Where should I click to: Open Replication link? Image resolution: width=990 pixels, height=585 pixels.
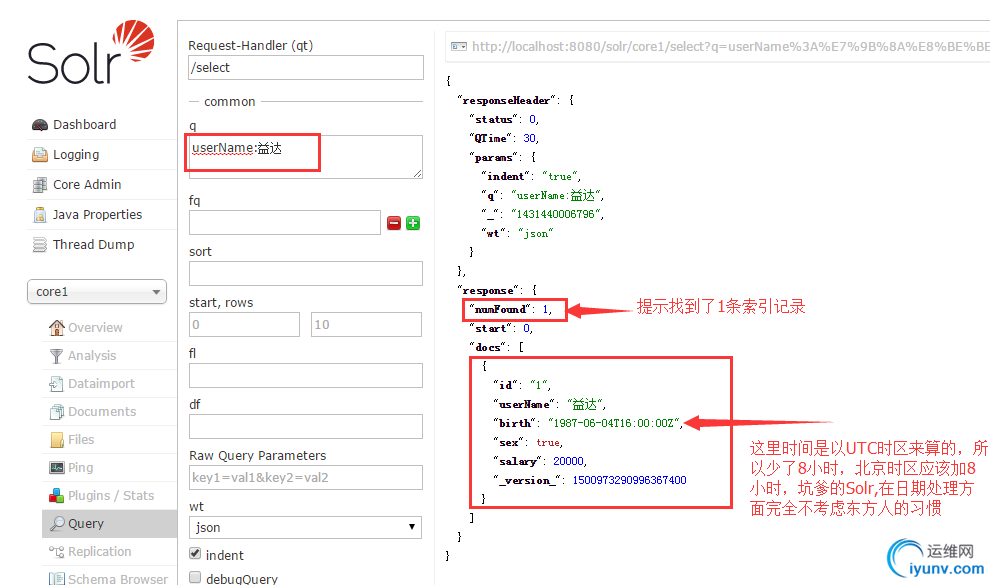pyautogui.click(x=100, y=552)
